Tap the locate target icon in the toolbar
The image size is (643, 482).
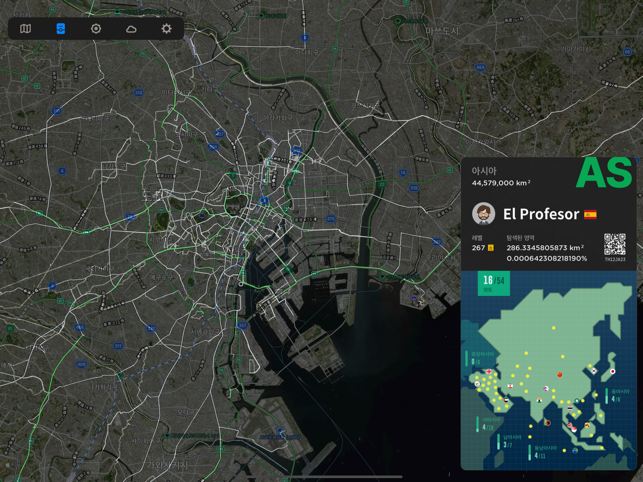coord(96,29)
